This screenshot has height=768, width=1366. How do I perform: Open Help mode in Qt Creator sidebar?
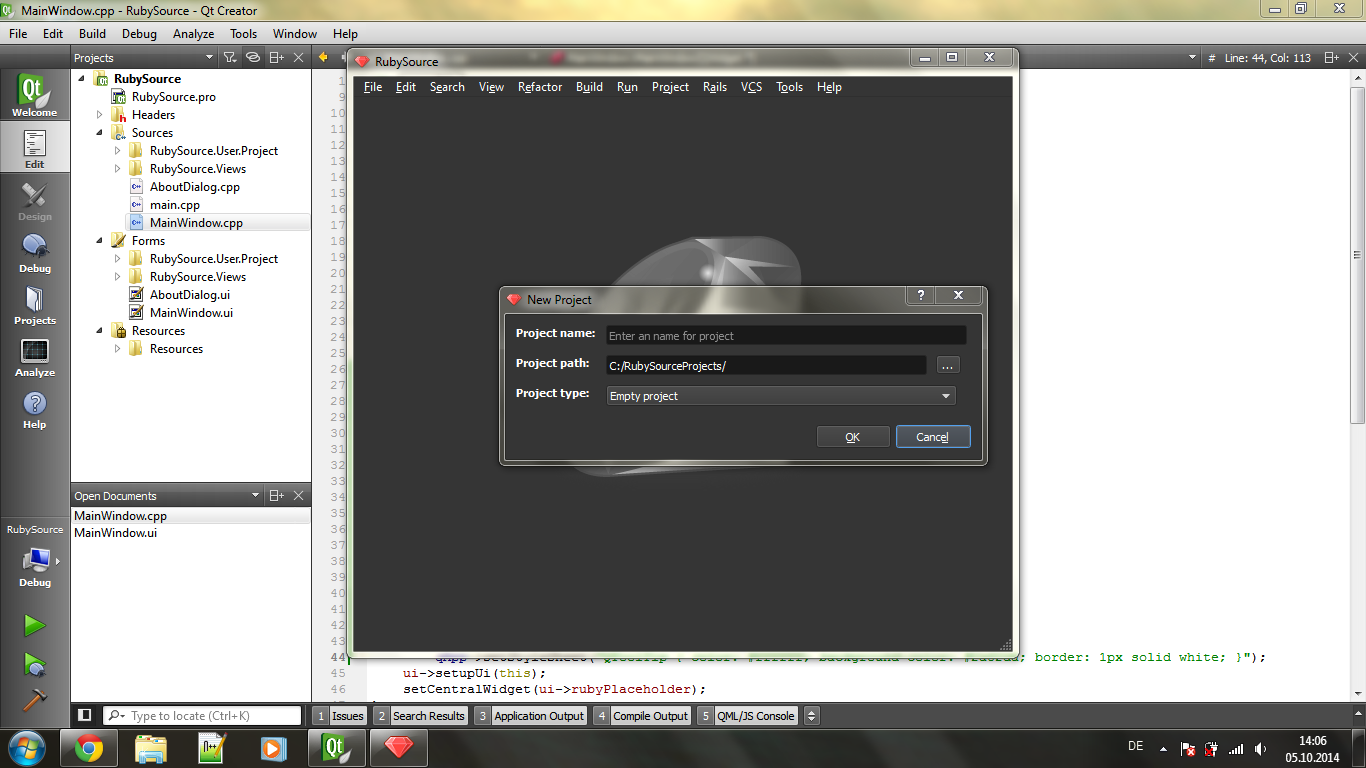35,408
